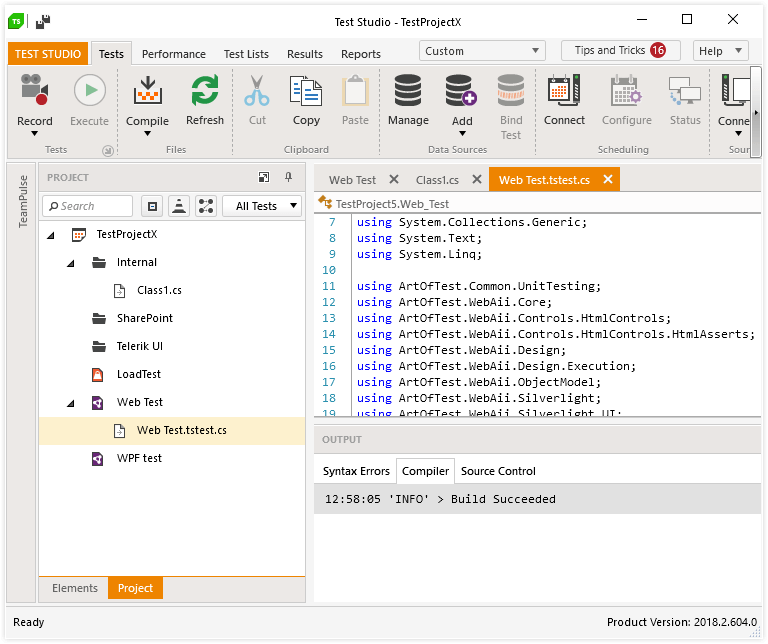
Task: Click the SharePoint folder icon
Action: pos(99,319)
